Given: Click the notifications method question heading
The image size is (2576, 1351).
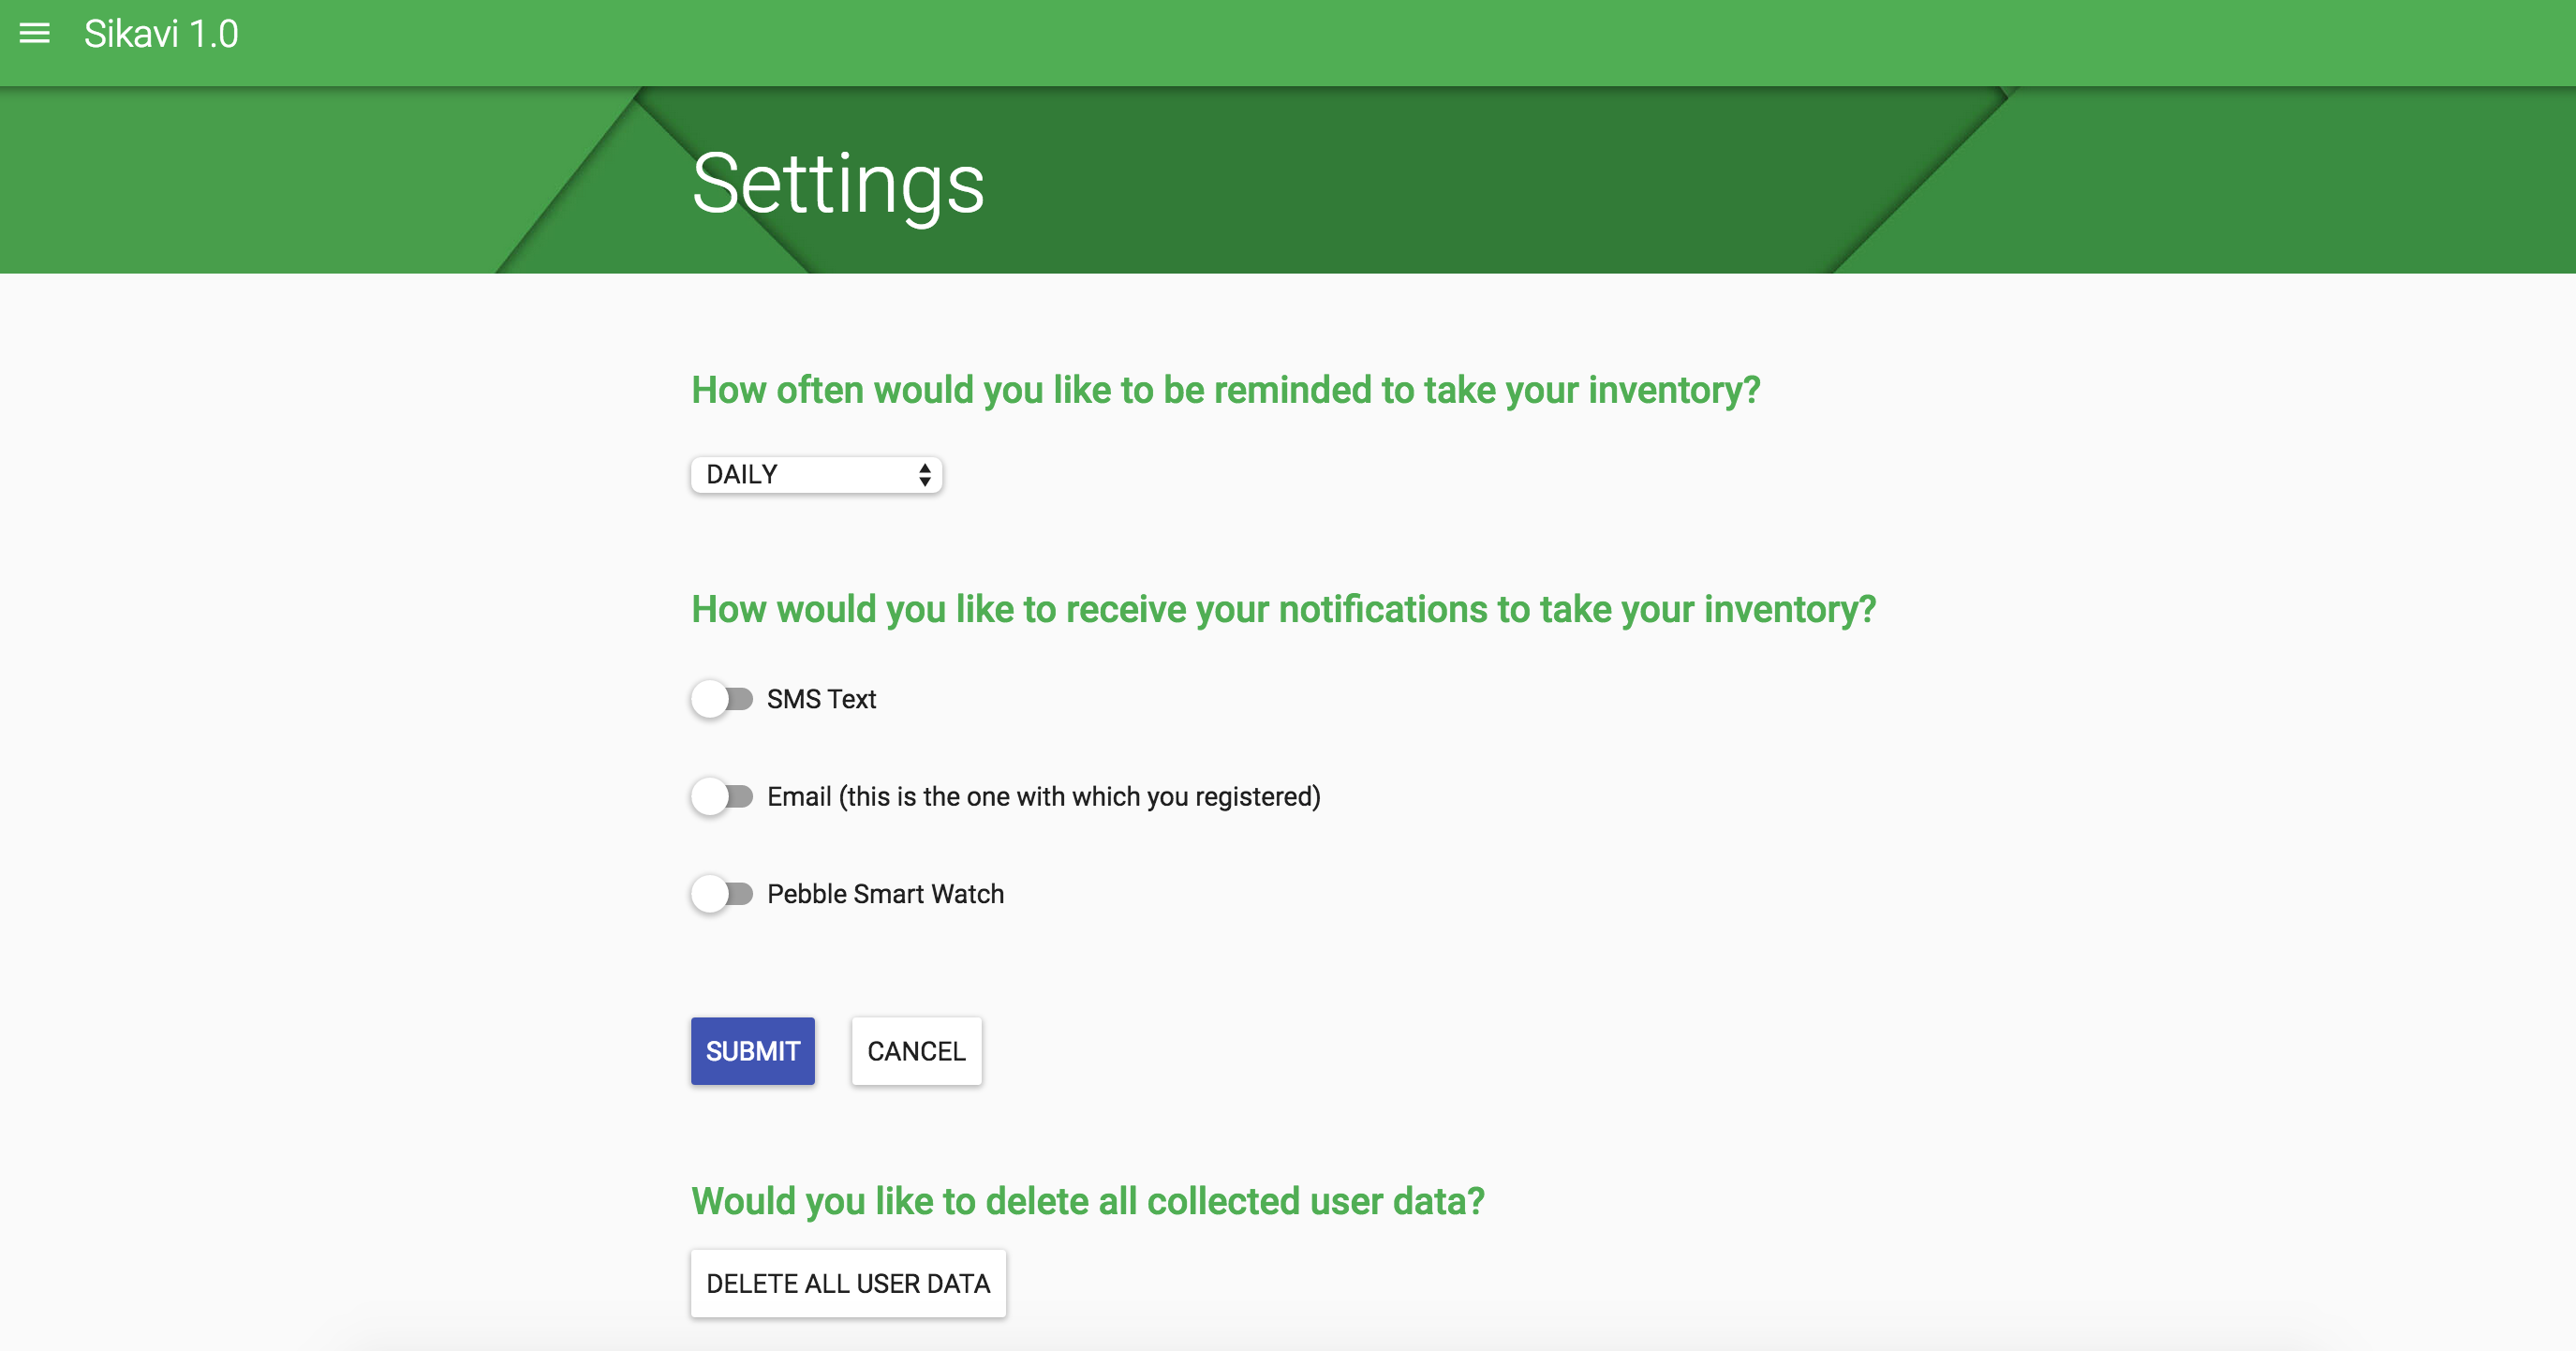Looking at the screenshot, I should [x=1283, y=609].
